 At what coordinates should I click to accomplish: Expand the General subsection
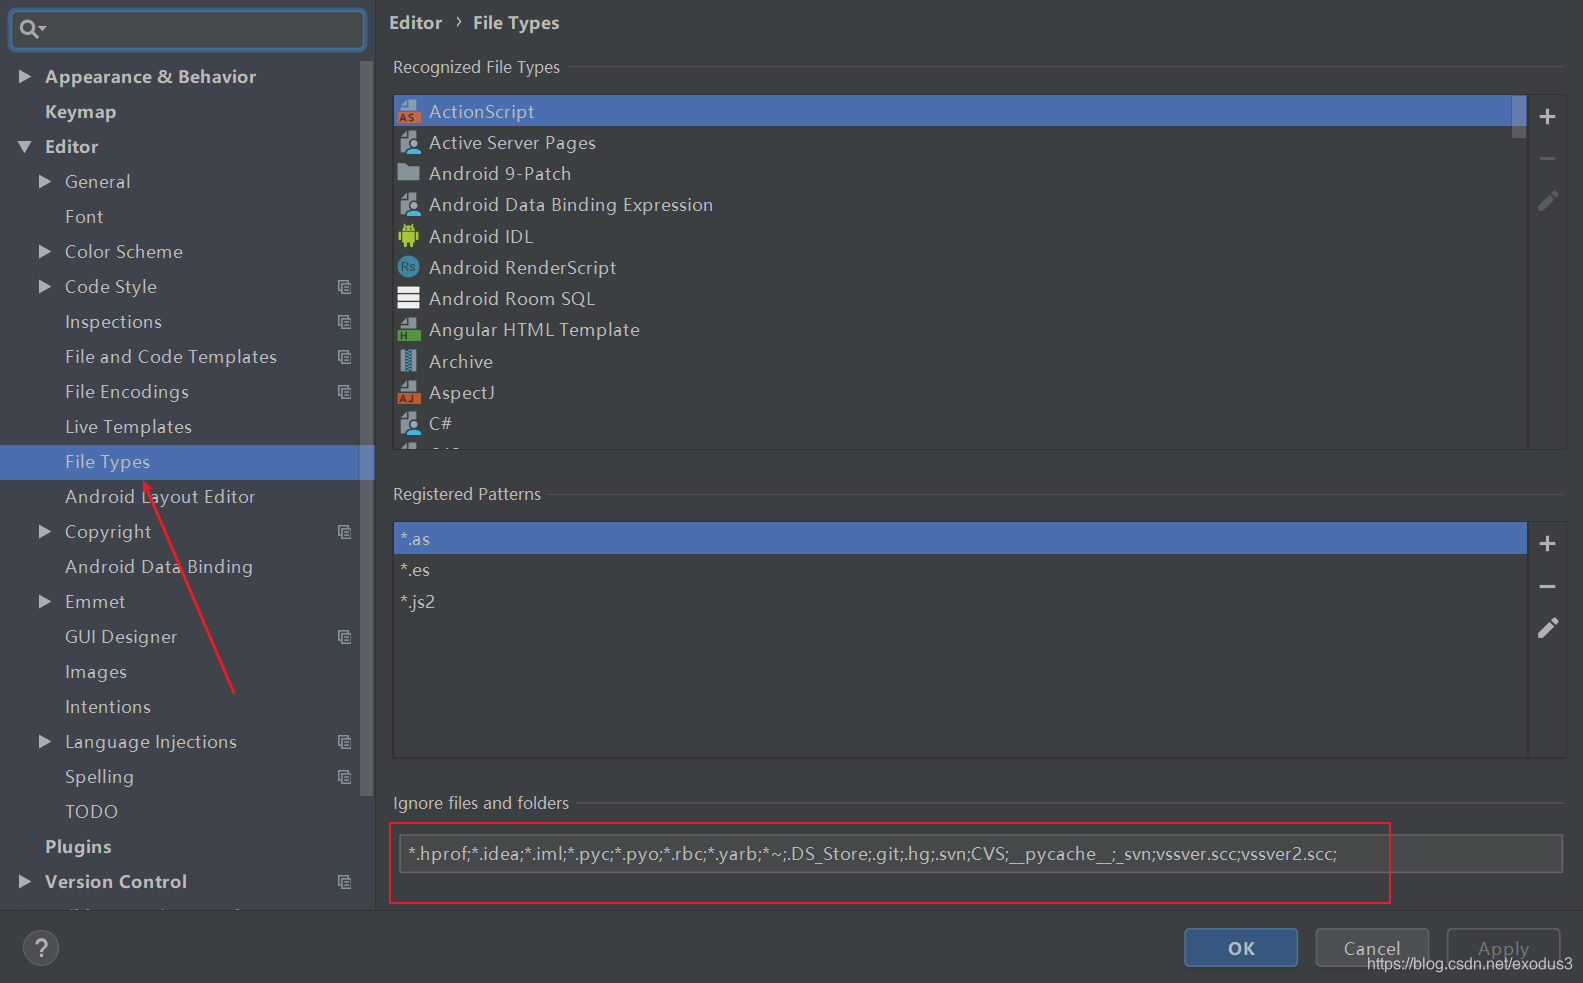coord(45,181)
